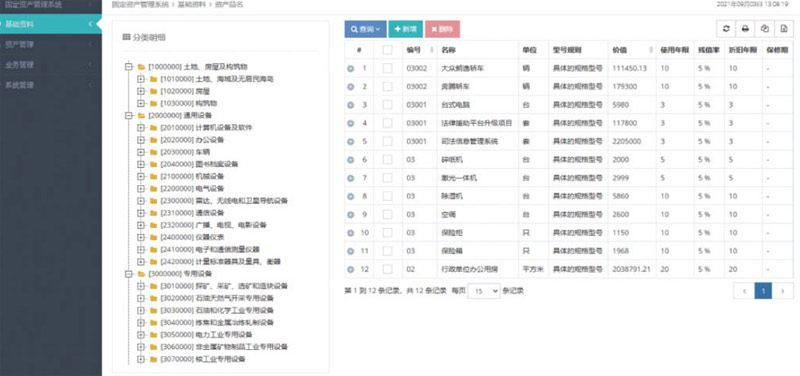Open the 查询 dropdown button
Viewport: 800px width, 376px height.
[x=365, y=29]
